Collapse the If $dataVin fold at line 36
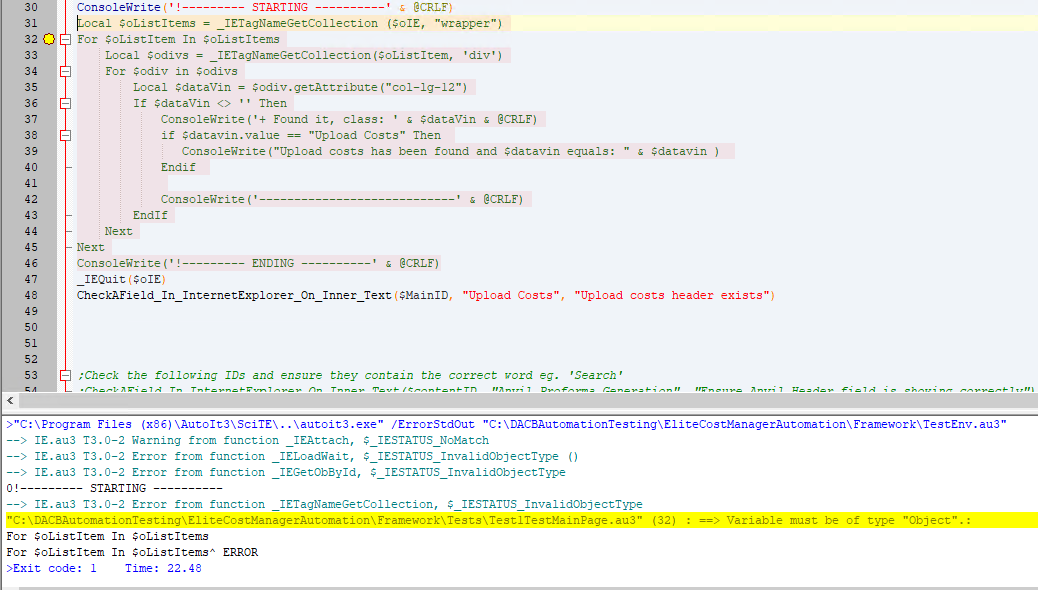Viewport: 1038px width, 590px height. coord(66,103)
